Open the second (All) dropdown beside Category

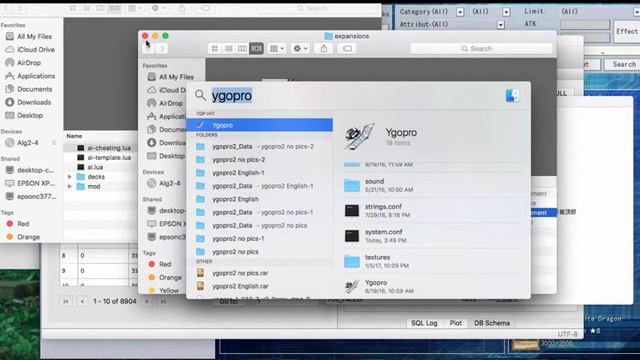click(x=506, y=12)
